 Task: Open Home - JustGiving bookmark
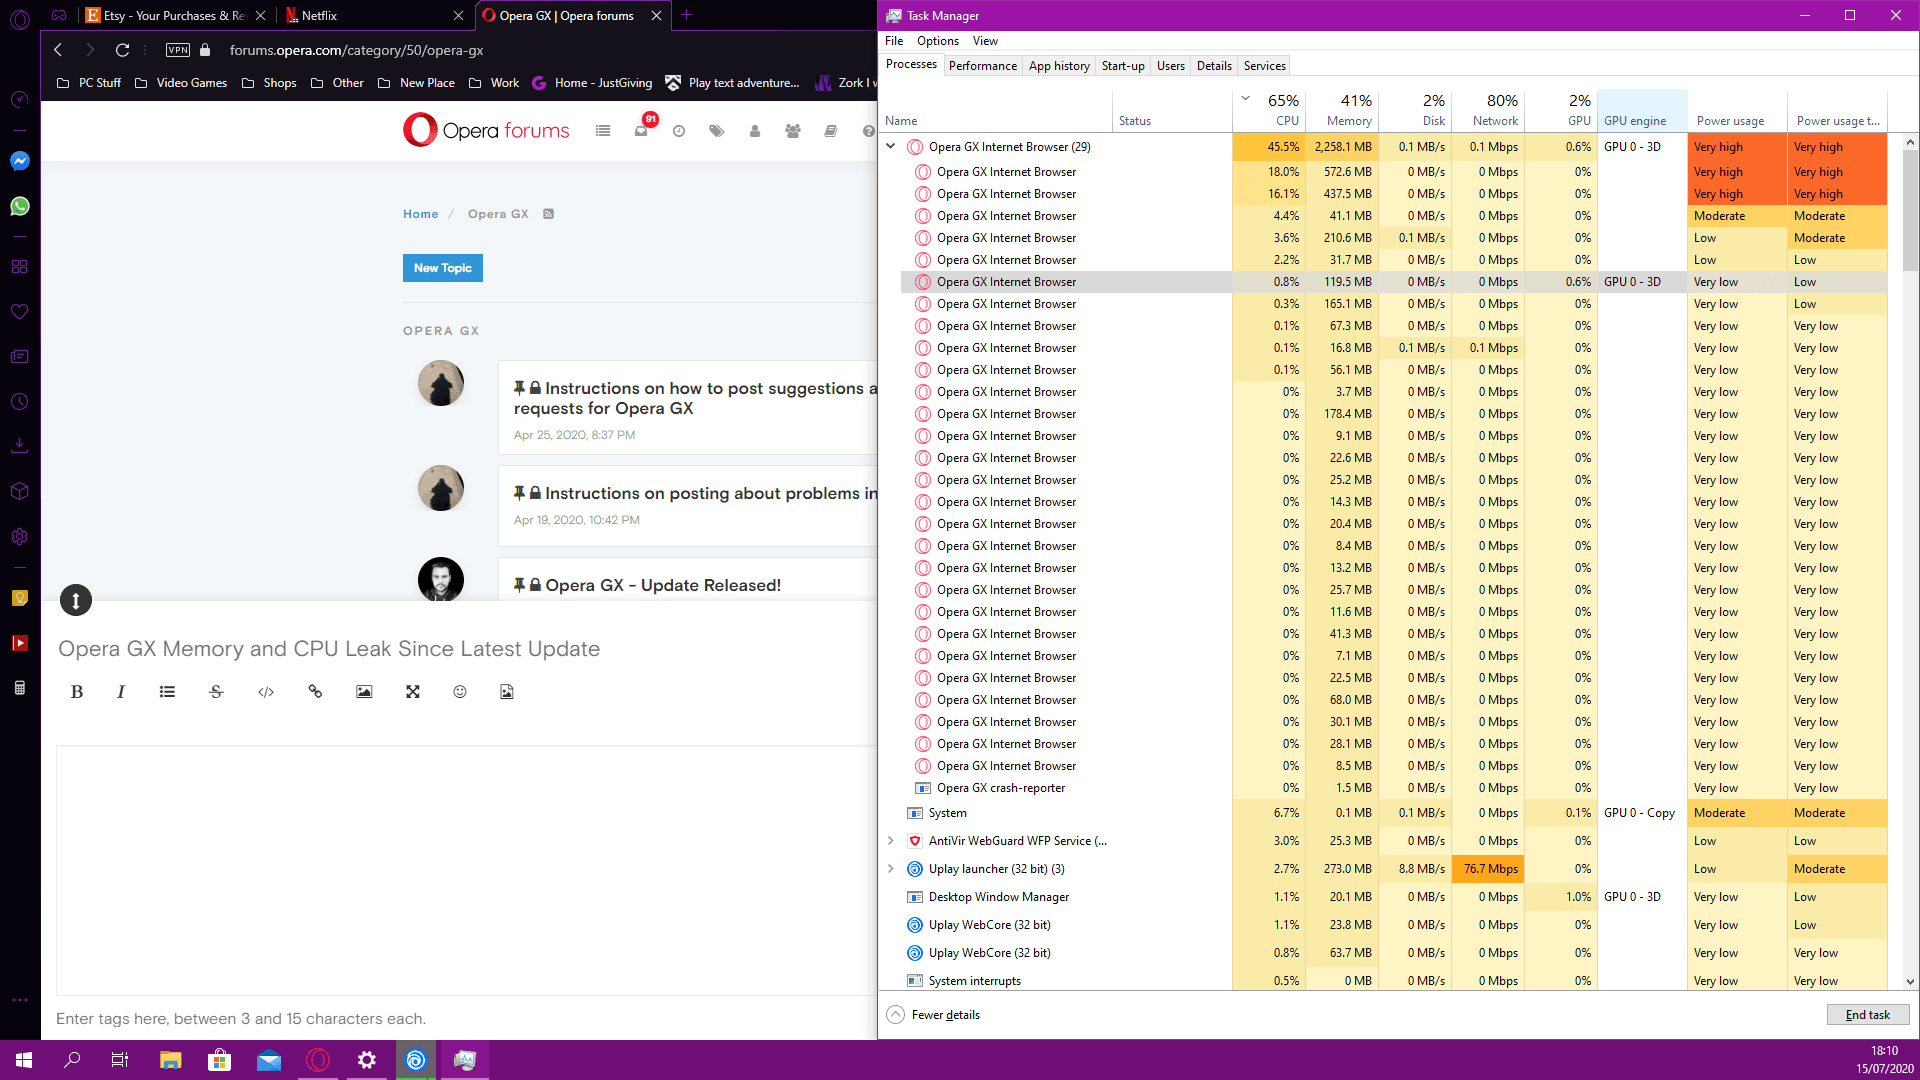pos(592,83)
